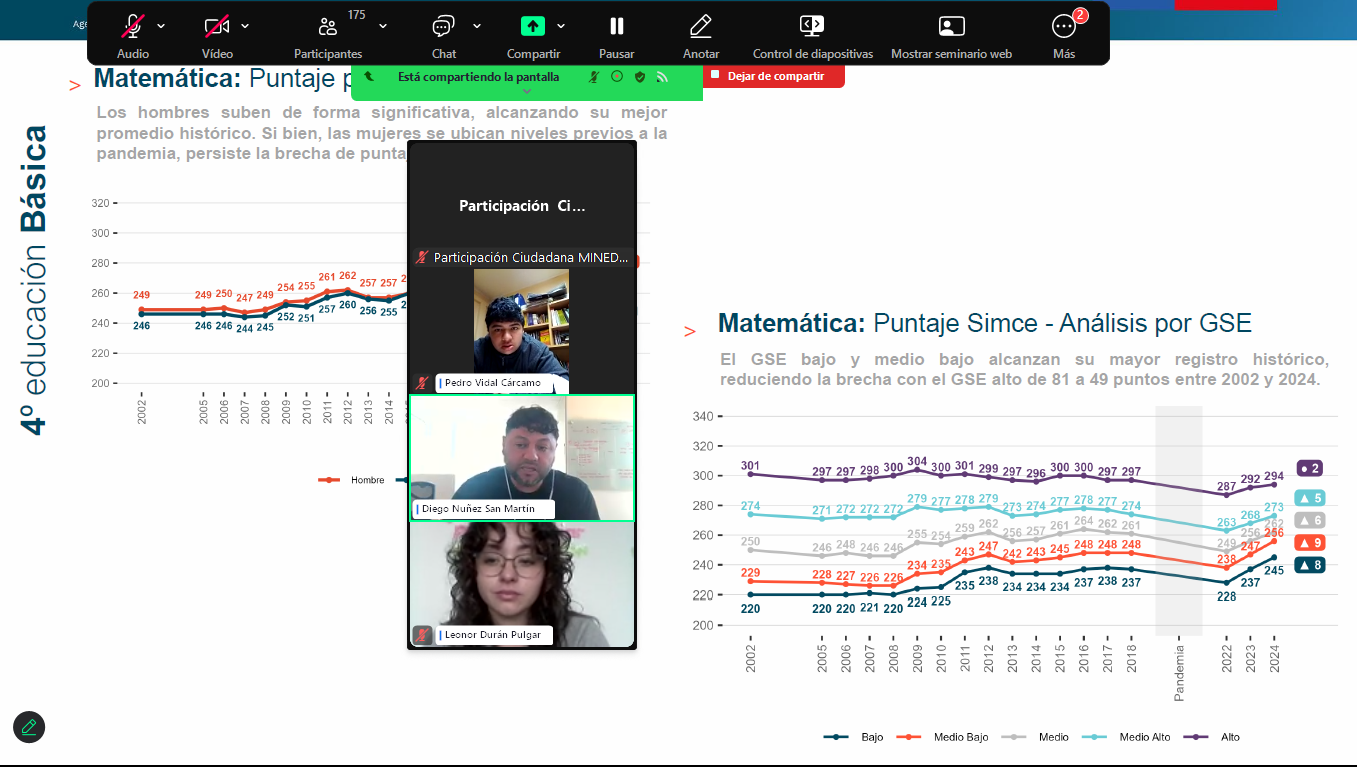This screenshot has height=767, width=1357.
Task: Click the green pencil annotation button at bottom-left
Action: click(29, 727)
